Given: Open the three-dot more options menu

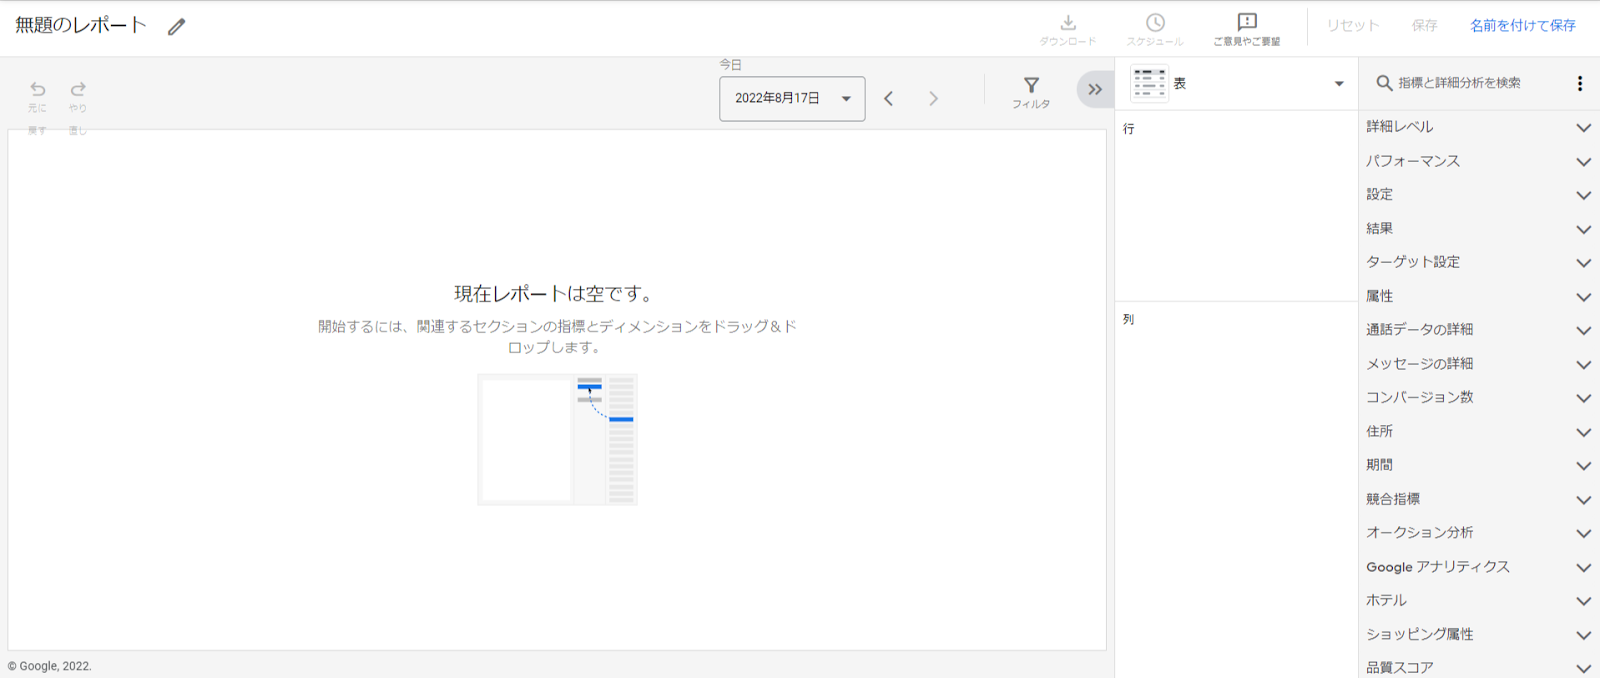Looking at the screenshot, I should (x=1580, y=83).
